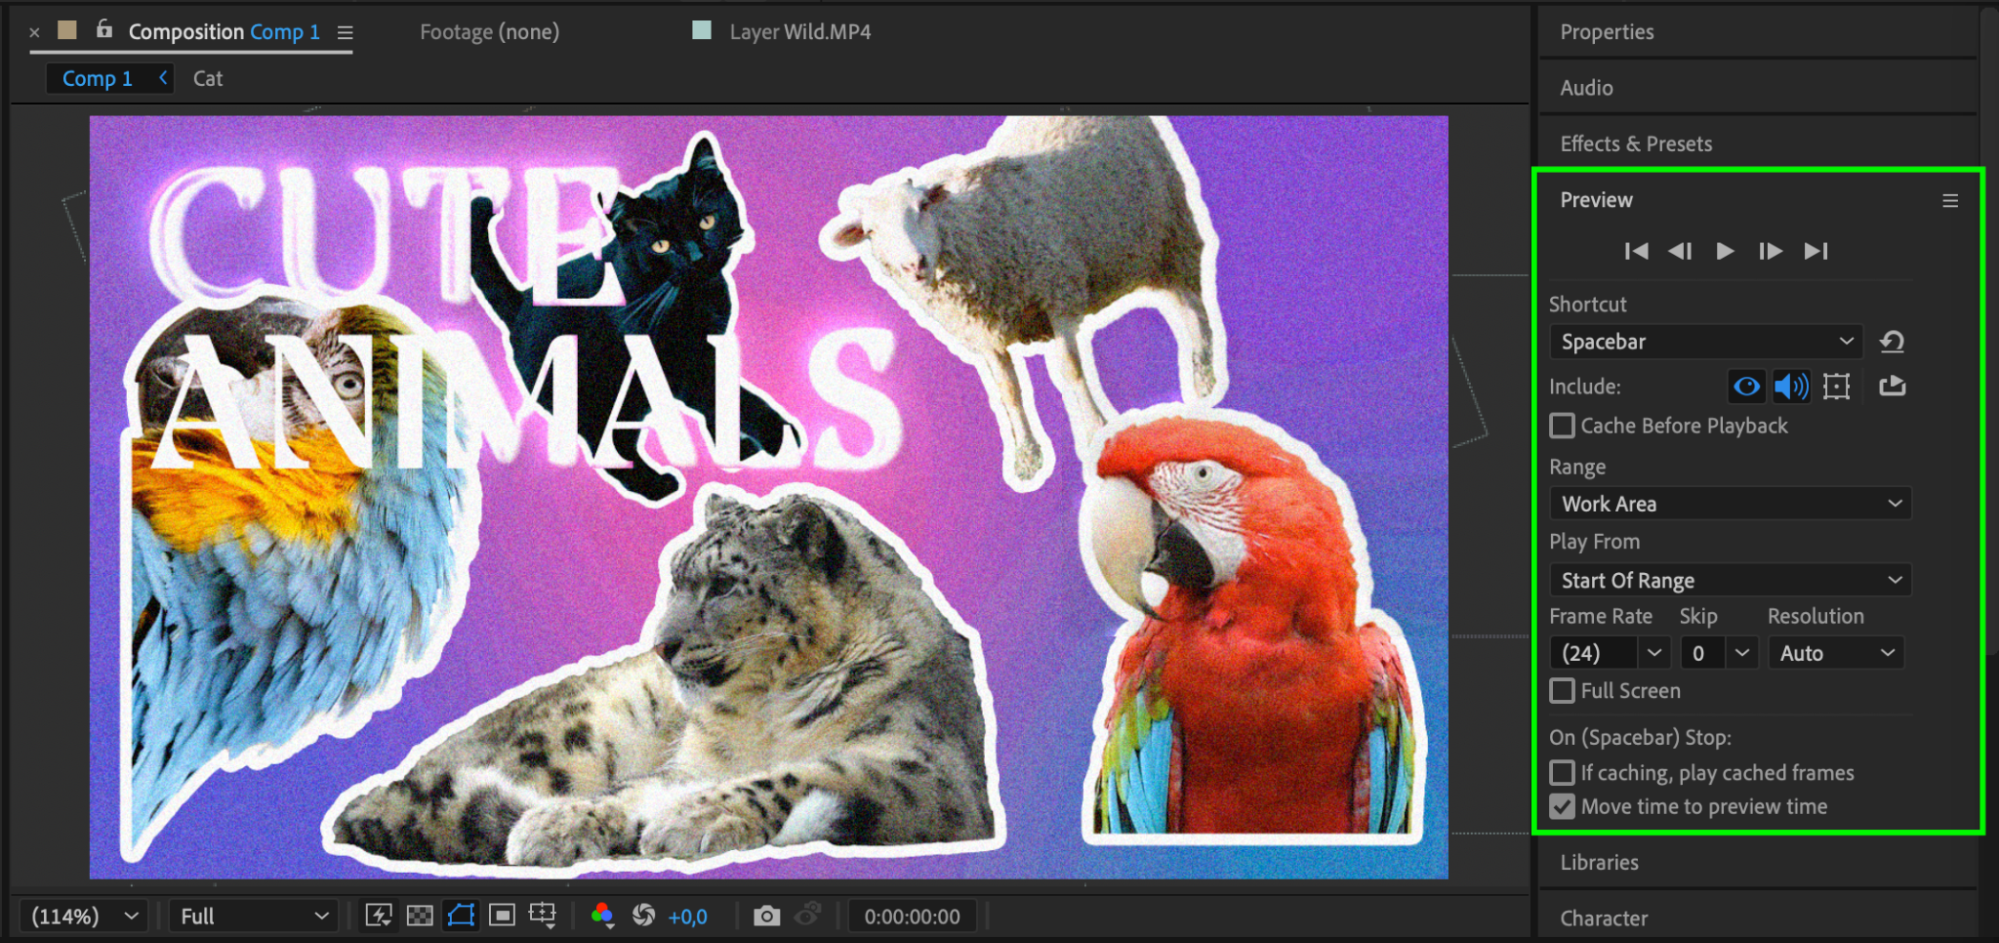Click the Cat breadcrumb in composition navigator
This screenshot has height=943, width=1999.
[208, 78]
